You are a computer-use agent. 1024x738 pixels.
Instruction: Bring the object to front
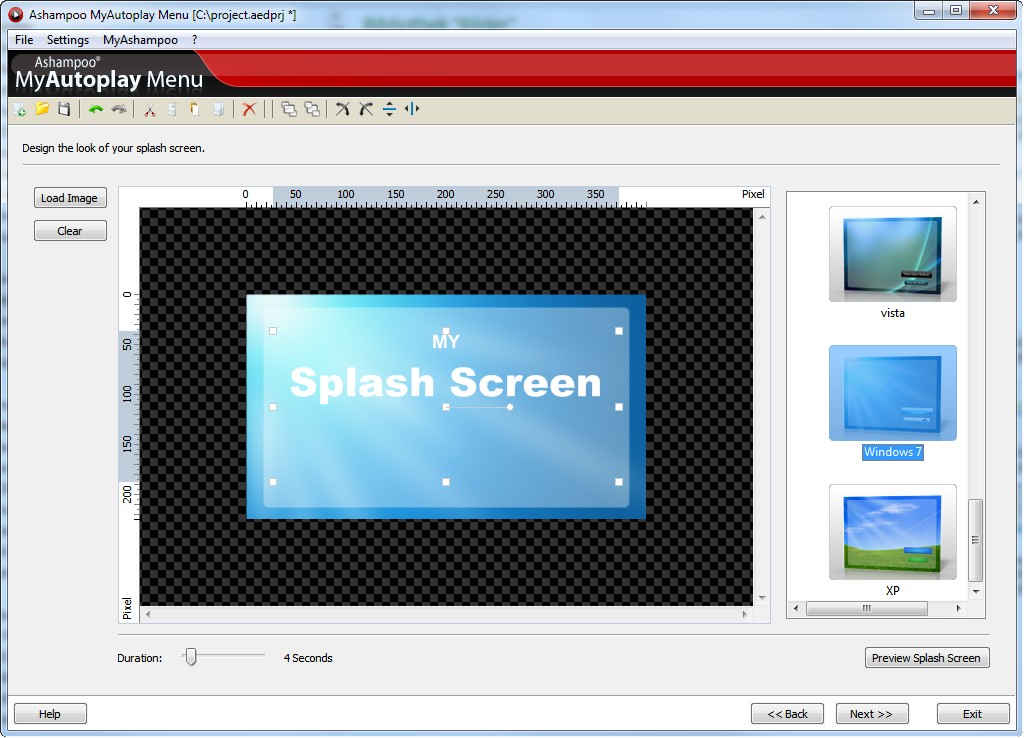[289, 109]
